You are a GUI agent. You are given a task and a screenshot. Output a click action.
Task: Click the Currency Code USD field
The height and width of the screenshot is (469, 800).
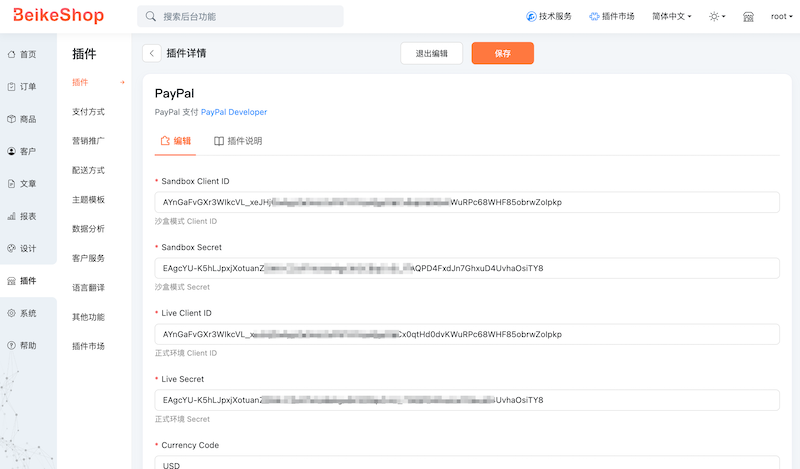click(467, 463)
